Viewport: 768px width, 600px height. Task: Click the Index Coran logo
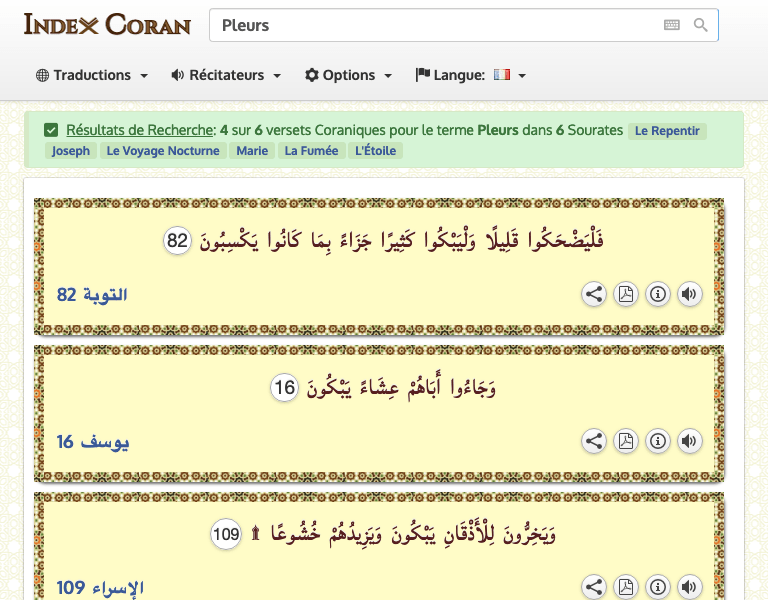click(107, 25)
